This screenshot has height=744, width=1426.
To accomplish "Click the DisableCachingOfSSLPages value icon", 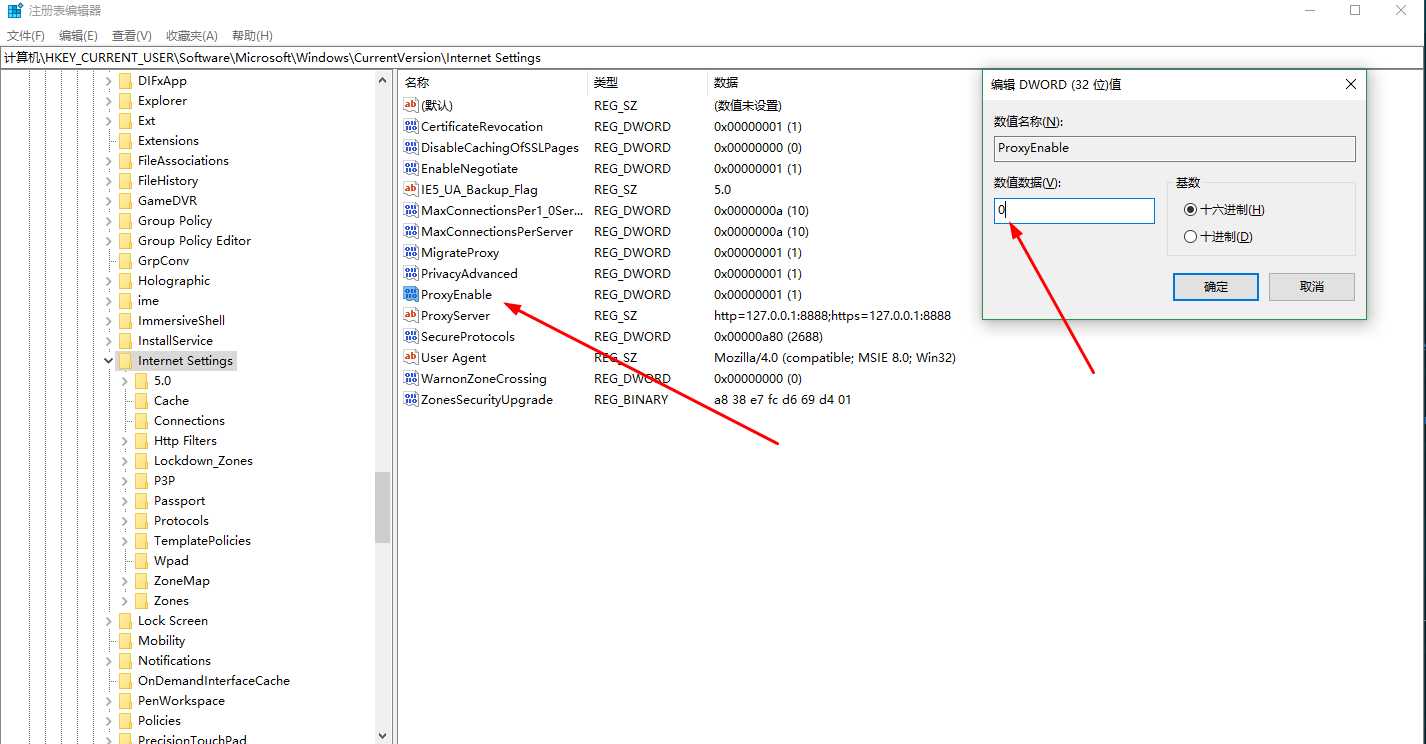I will (x=410, y=147).
